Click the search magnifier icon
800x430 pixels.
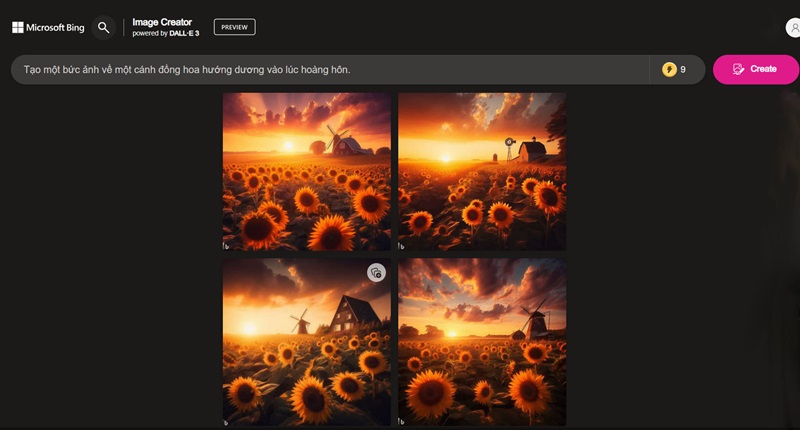click(x=104, y=28)
